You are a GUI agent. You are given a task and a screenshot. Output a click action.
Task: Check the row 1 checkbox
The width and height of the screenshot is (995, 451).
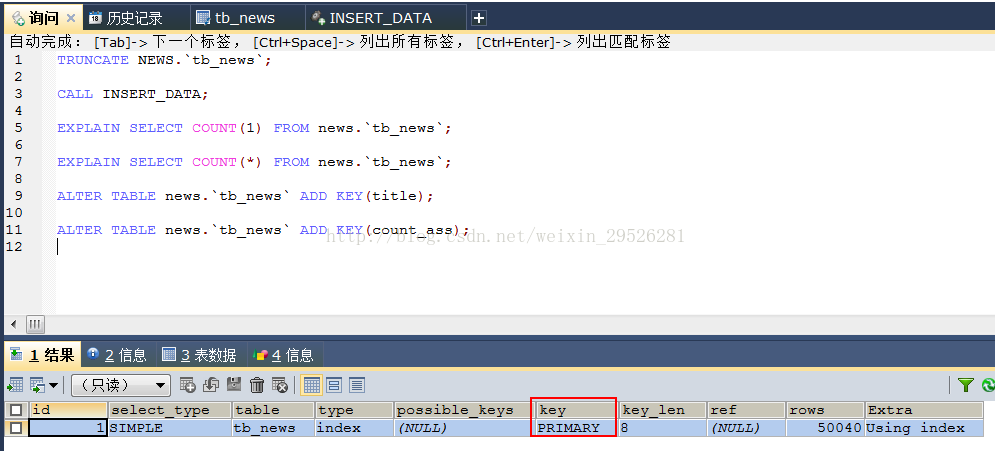click(x=16, y=428)
